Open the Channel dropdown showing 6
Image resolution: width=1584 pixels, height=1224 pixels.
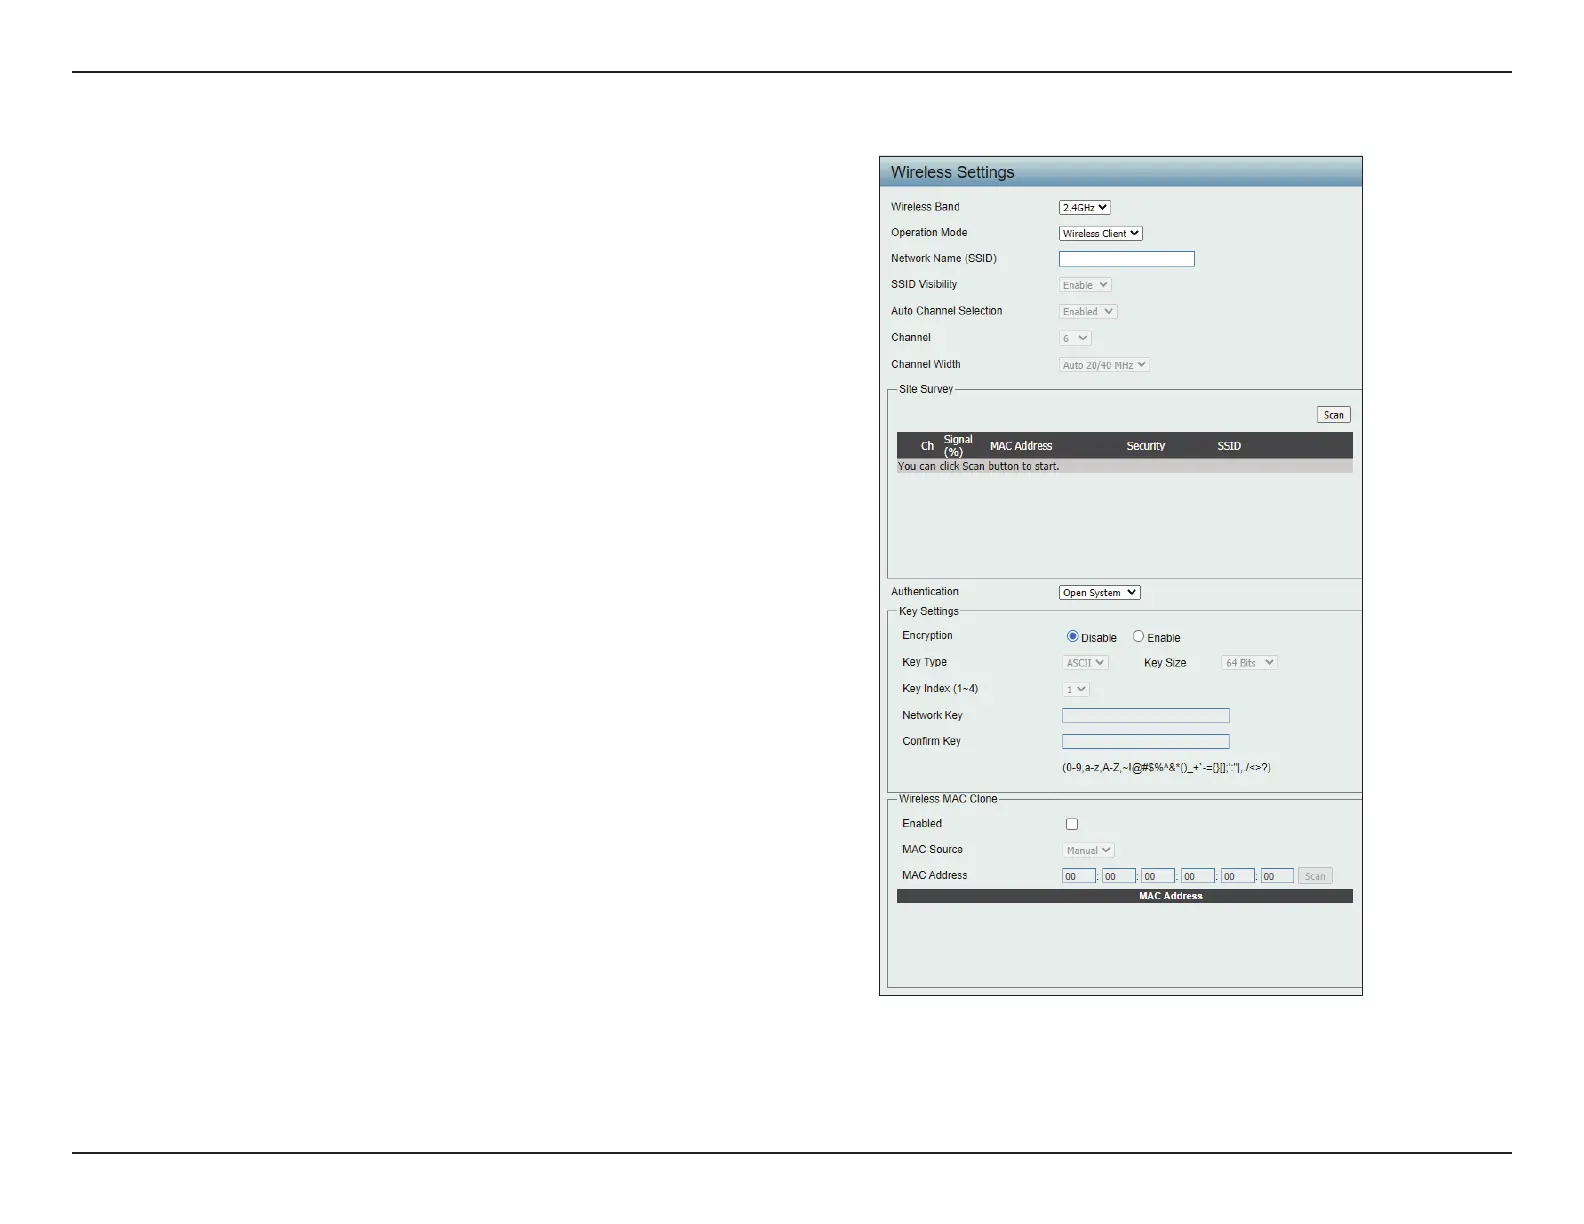[1075, 339]
